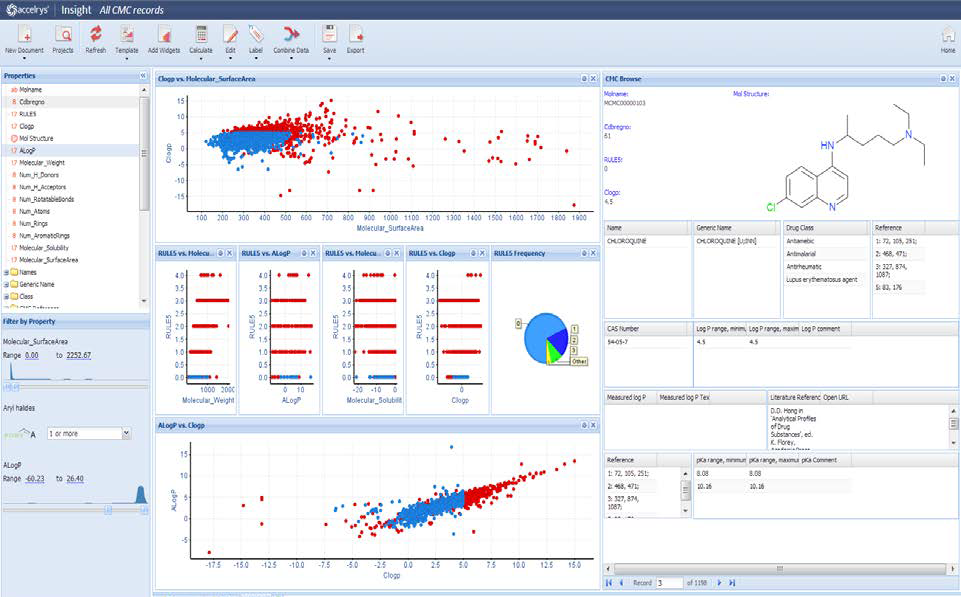Click ALogP range slider upper handle
961x597 pixels.
(x=145, y=510)
